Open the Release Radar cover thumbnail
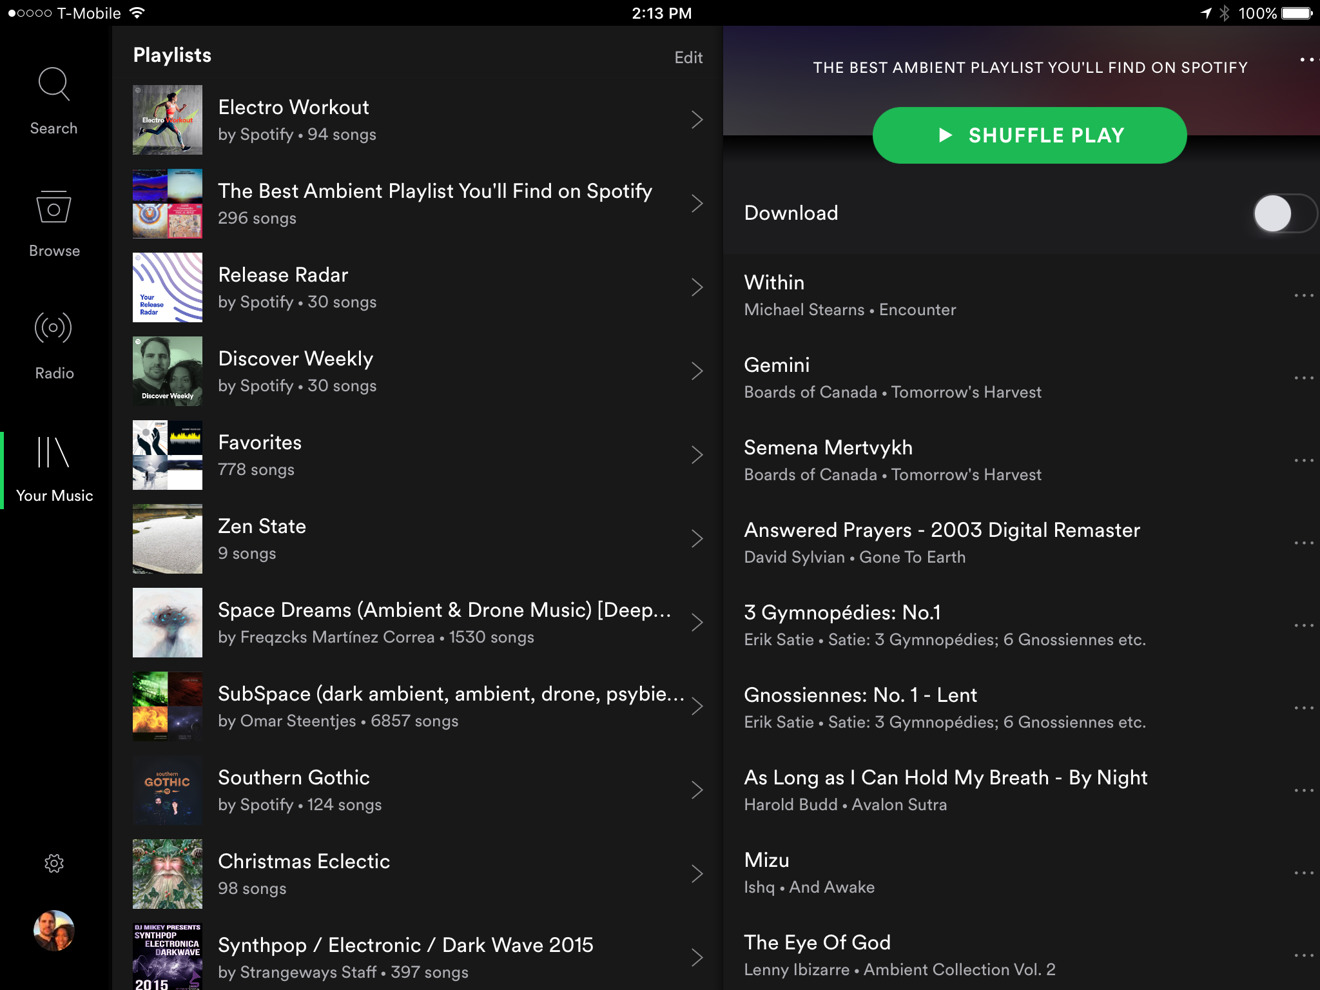 167,287
